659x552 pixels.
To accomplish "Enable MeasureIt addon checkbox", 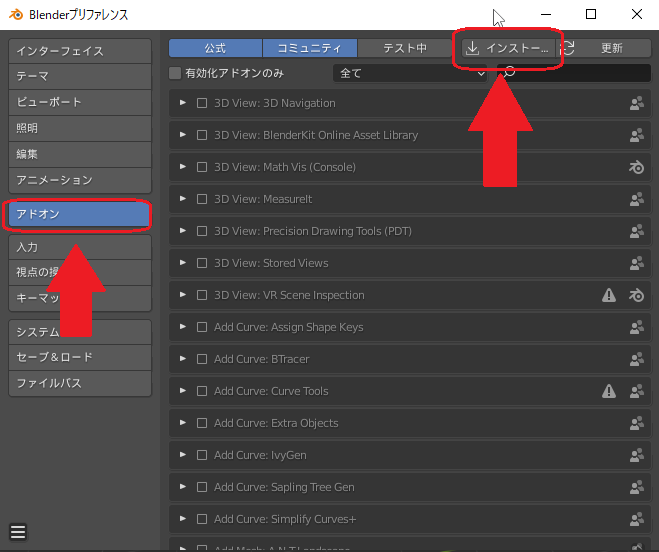I will (202, 199).
